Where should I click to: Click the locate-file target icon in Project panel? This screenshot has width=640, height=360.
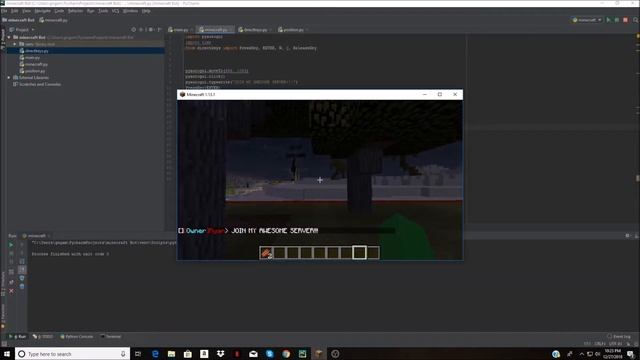pos(133,29)
